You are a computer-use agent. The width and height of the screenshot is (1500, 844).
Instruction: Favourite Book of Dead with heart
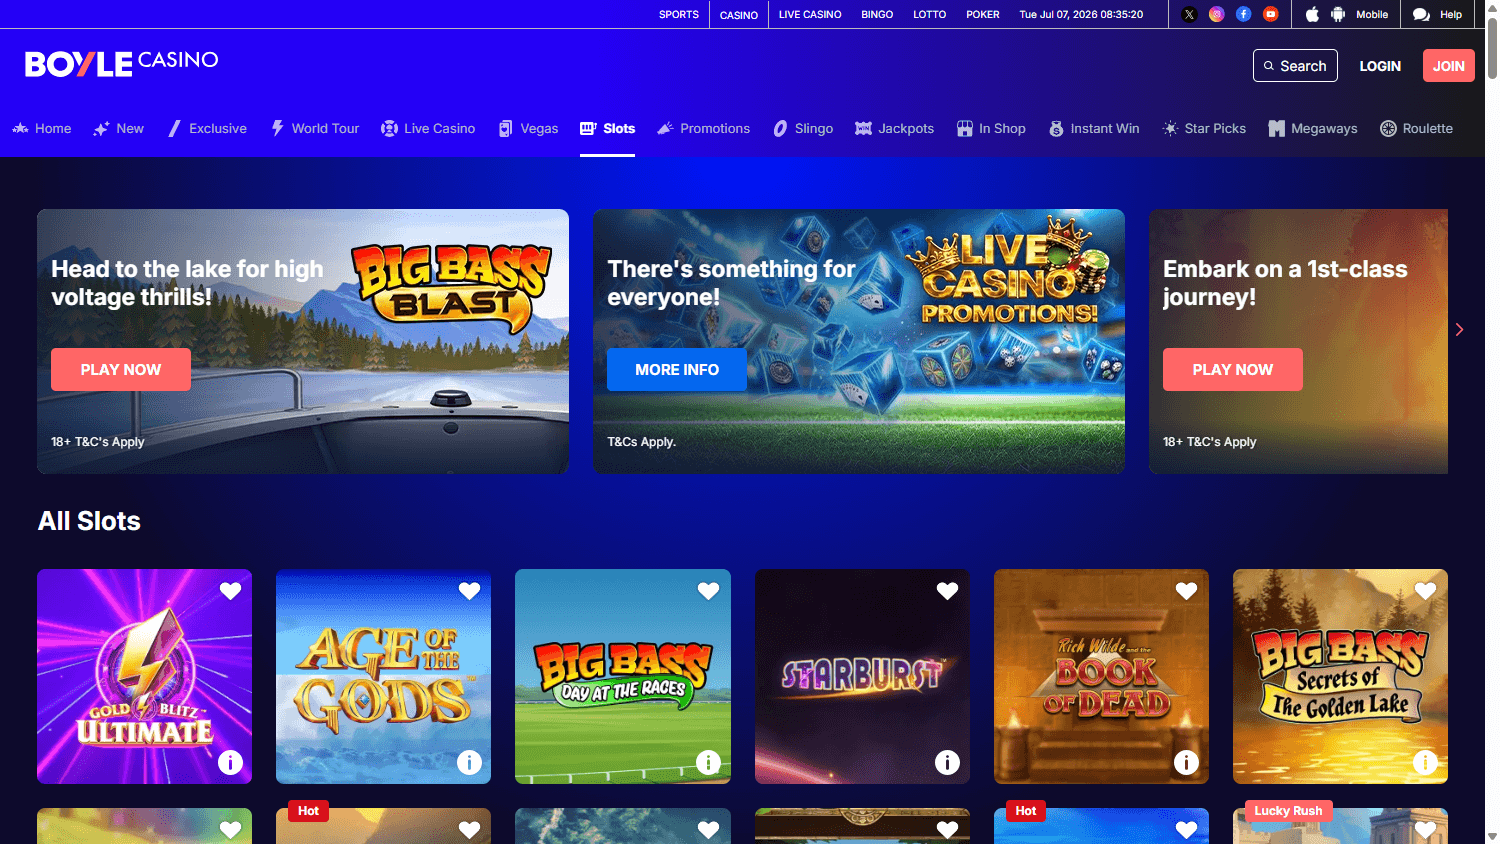(x=1186, y=591)
